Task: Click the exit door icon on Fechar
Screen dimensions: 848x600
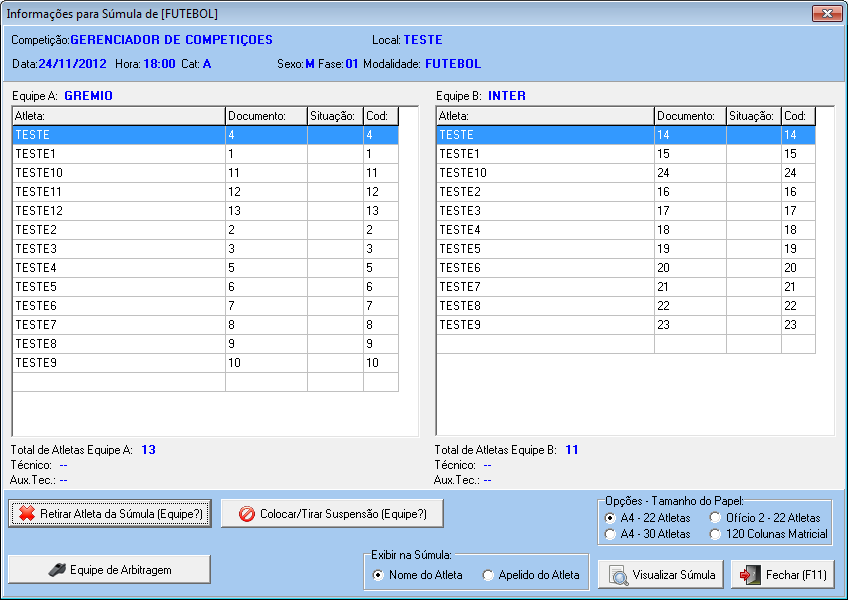Action: pyautogui.click(x=751, y=575)
